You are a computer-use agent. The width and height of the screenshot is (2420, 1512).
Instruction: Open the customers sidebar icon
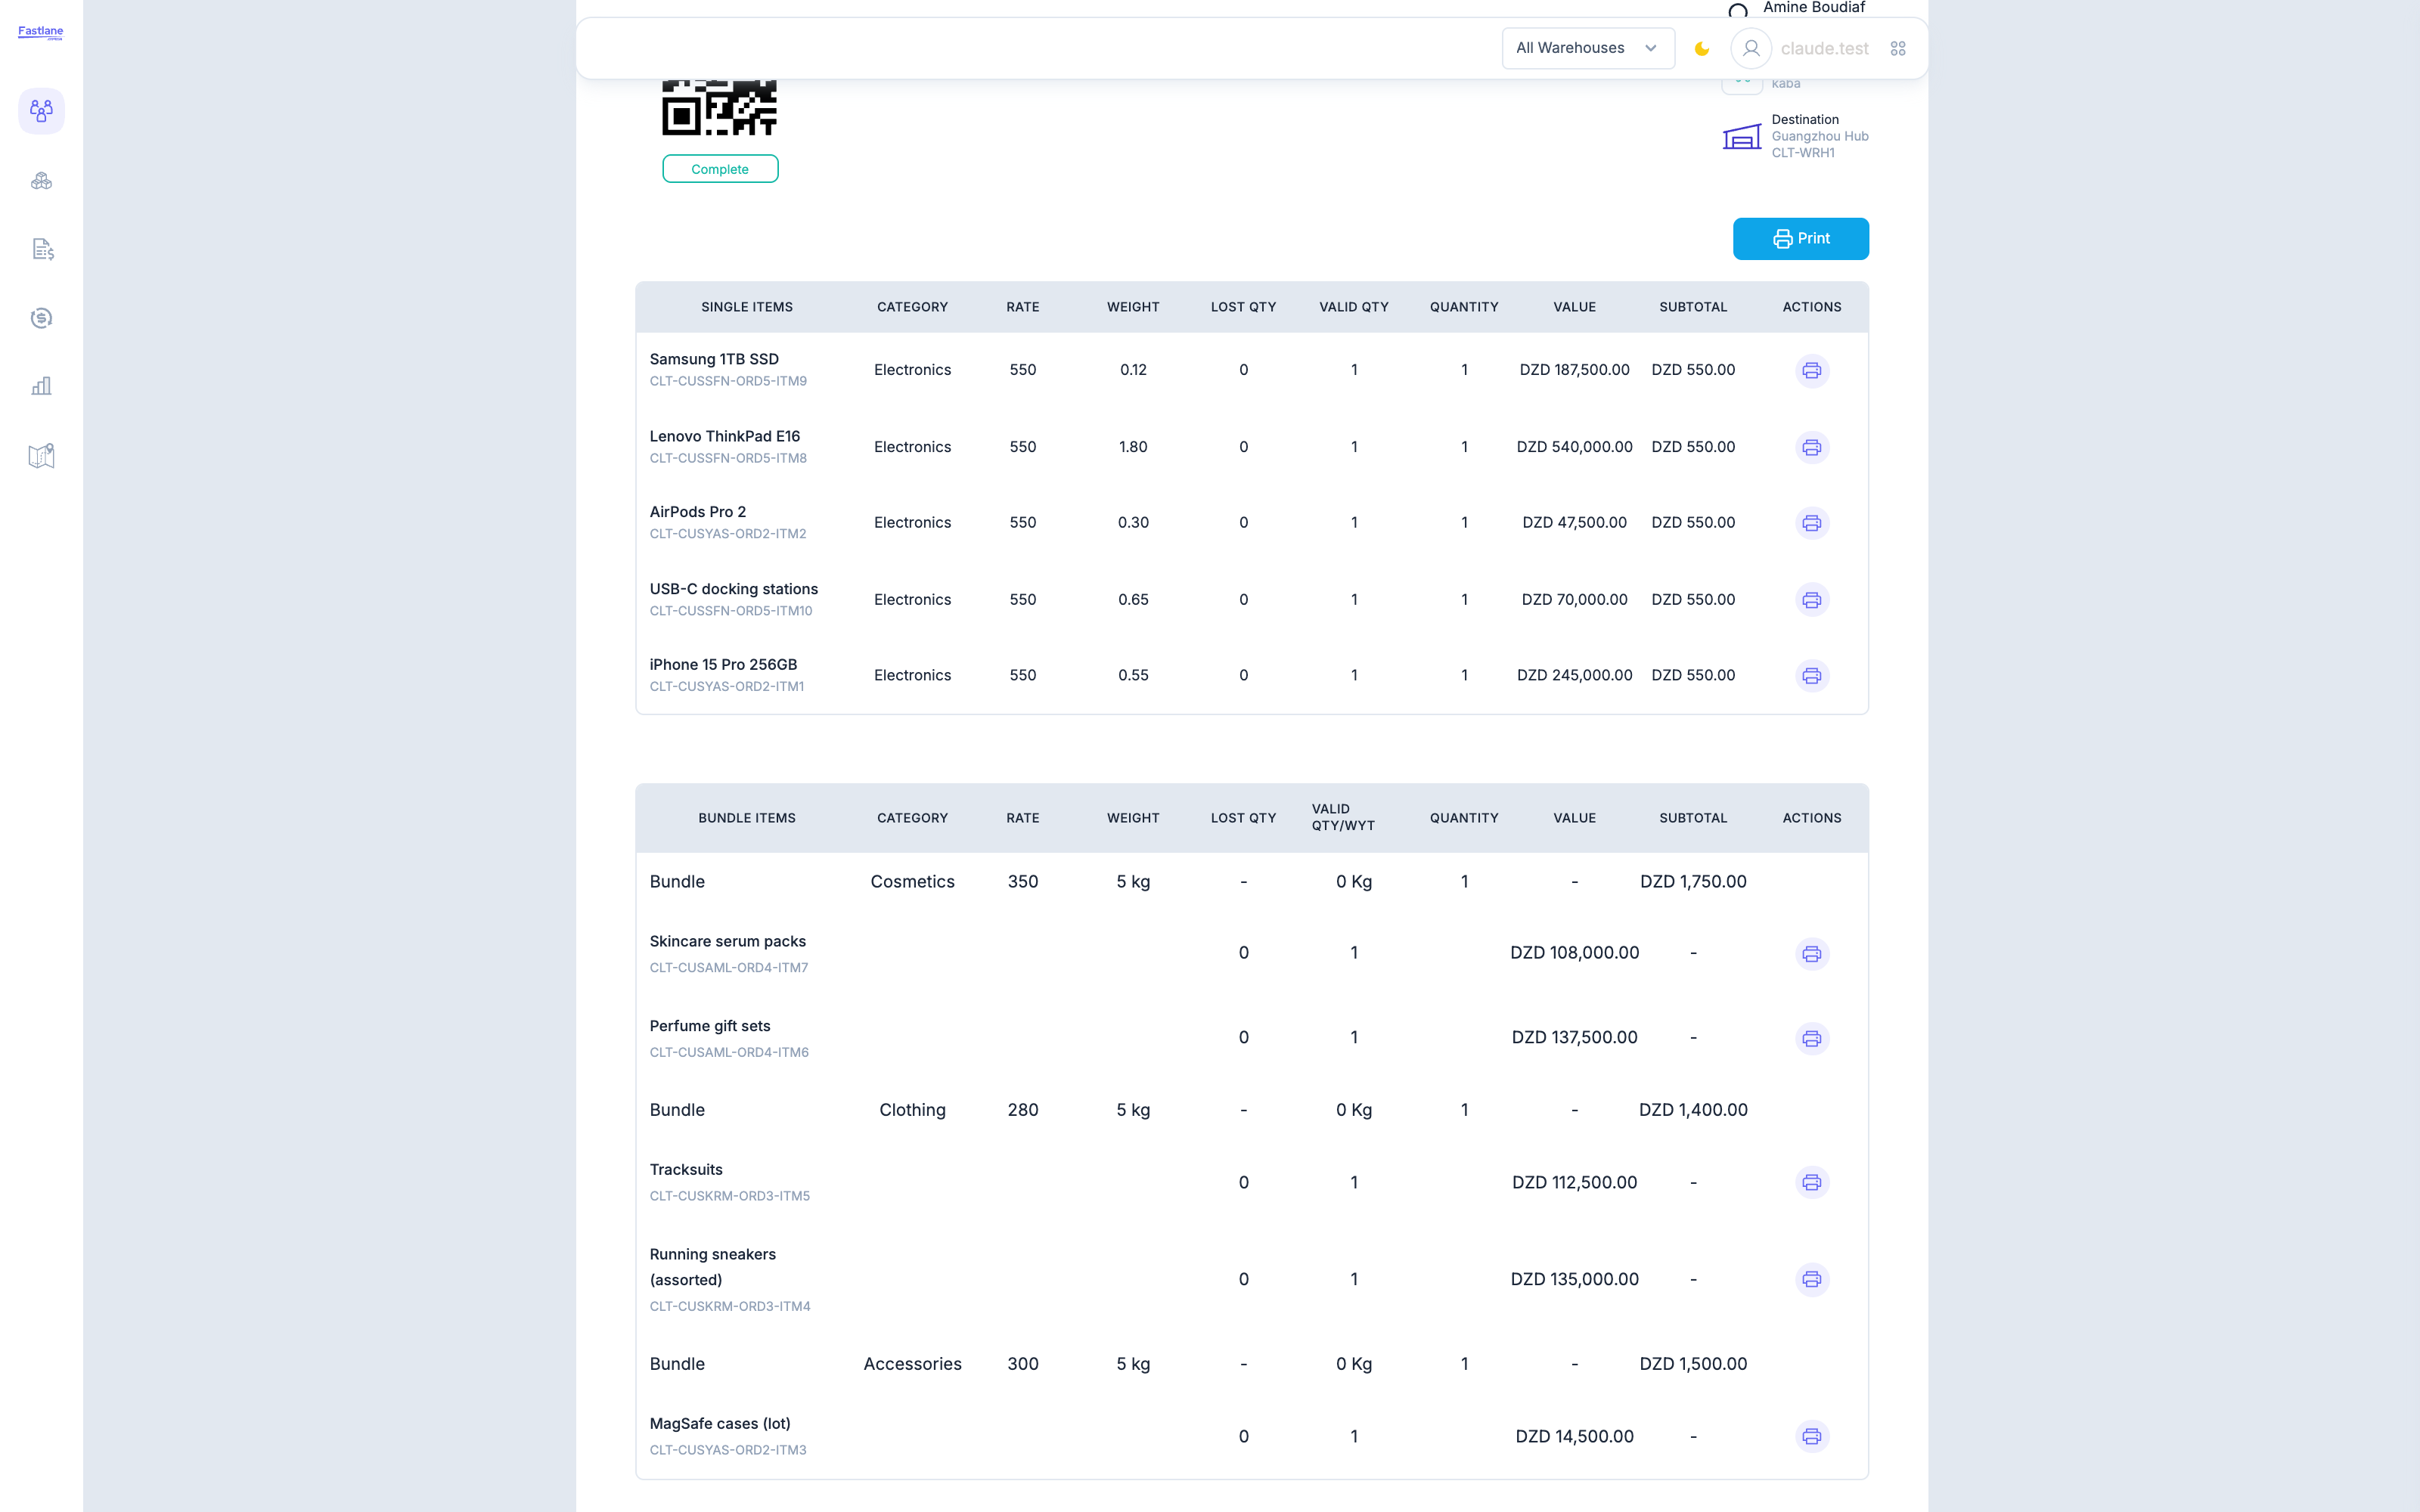pos(41,111)
